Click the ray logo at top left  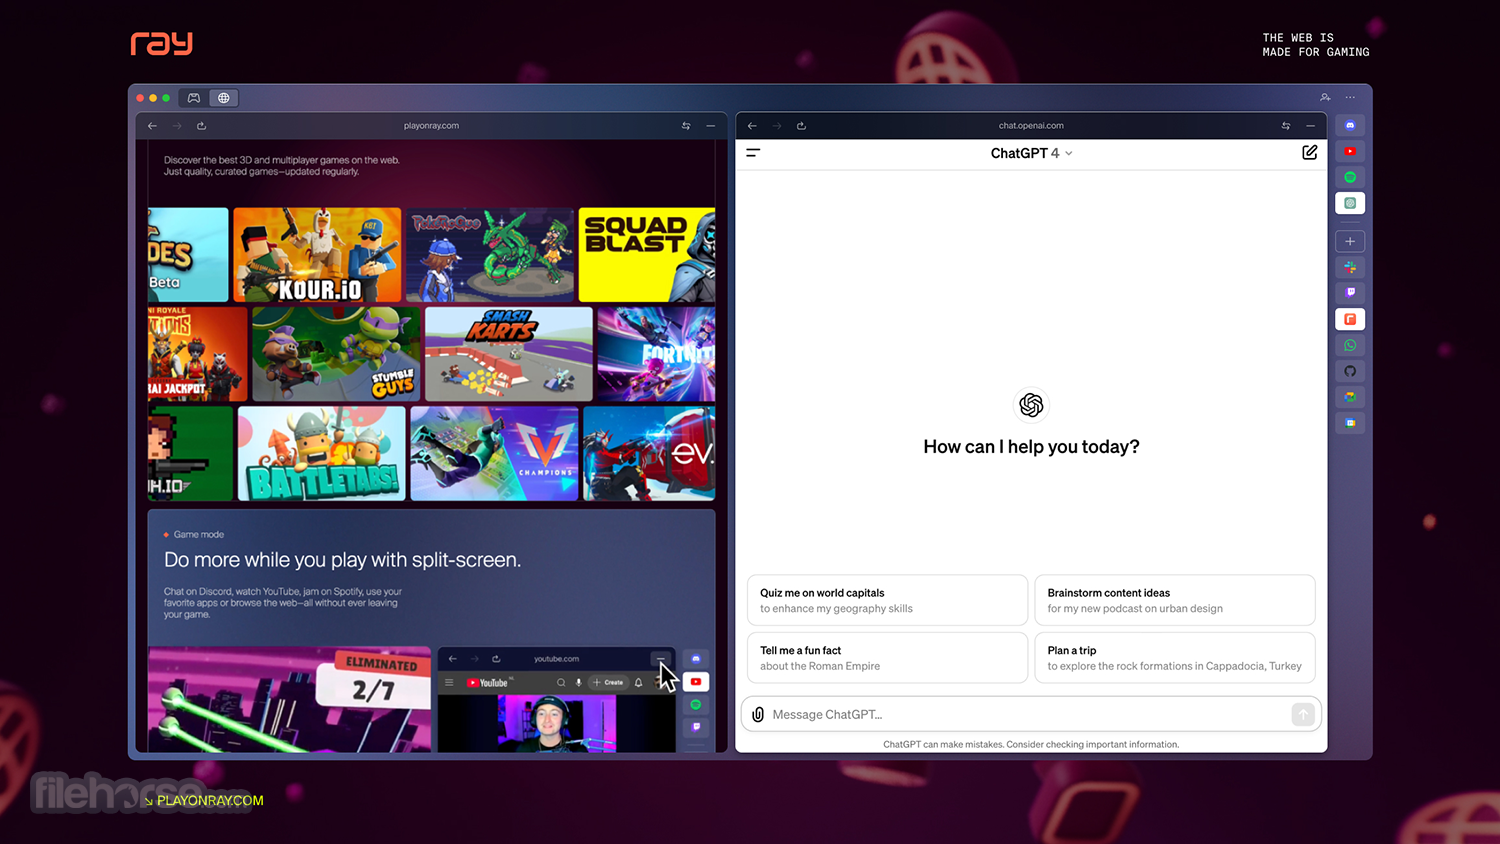pyautogui.click(x=162, y=43)
